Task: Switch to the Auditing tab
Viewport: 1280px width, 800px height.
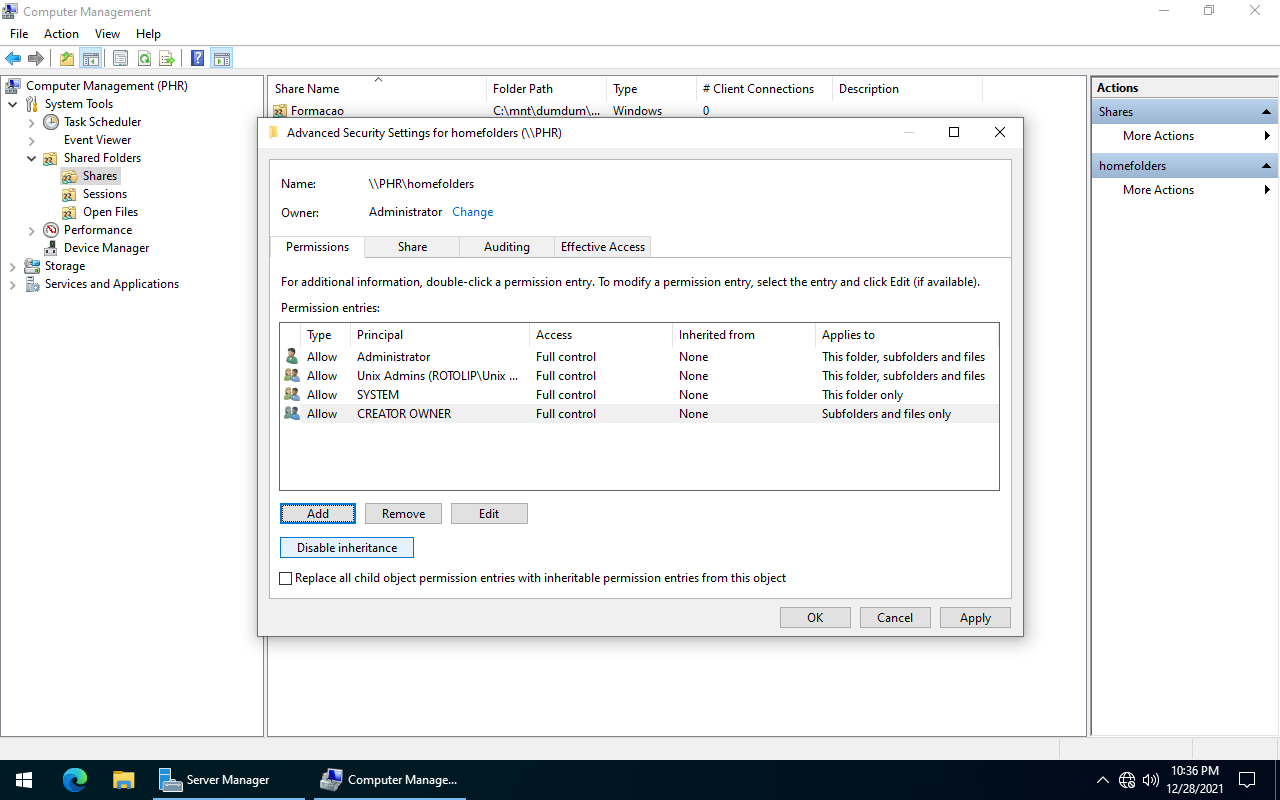Action: tap(506, 246)
